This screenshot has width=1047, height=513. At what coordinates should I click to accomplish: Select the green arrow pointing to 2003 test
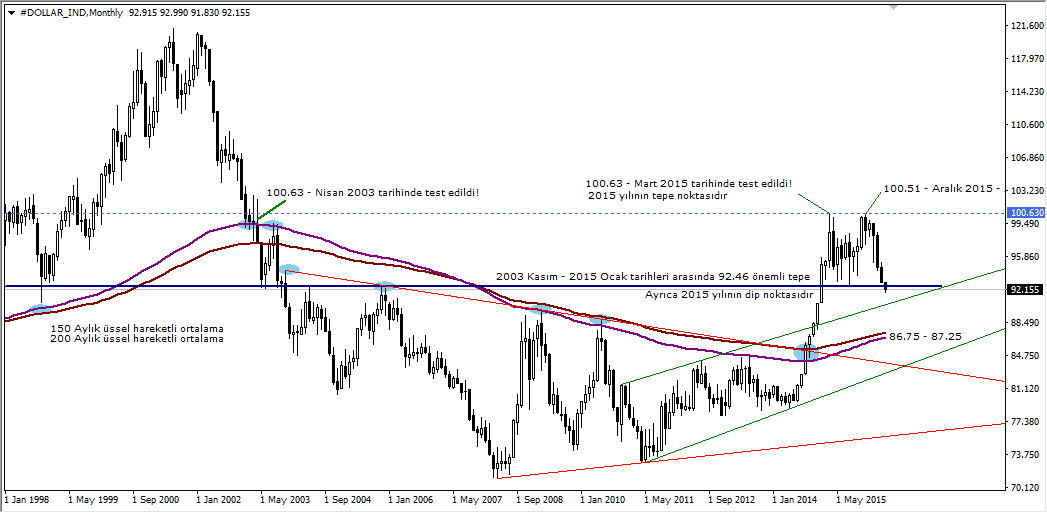[x=271, y=210]
